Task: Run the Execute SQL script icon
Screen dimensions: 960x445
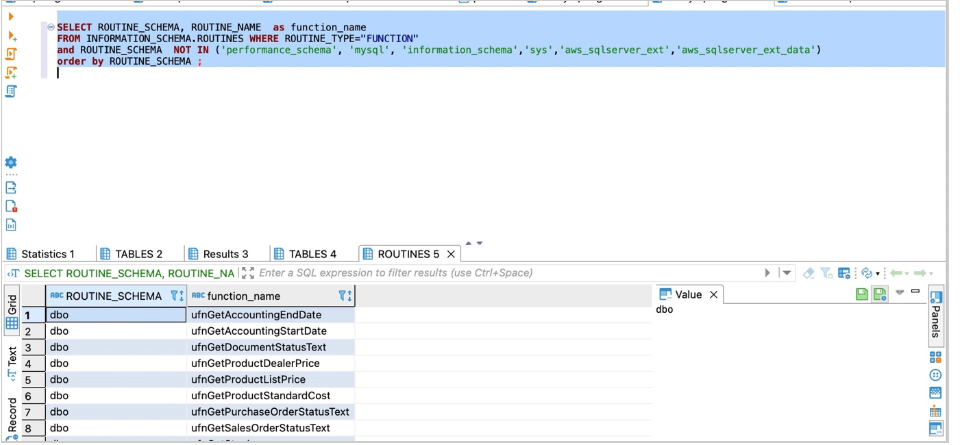Action: (x=11, y=54)
